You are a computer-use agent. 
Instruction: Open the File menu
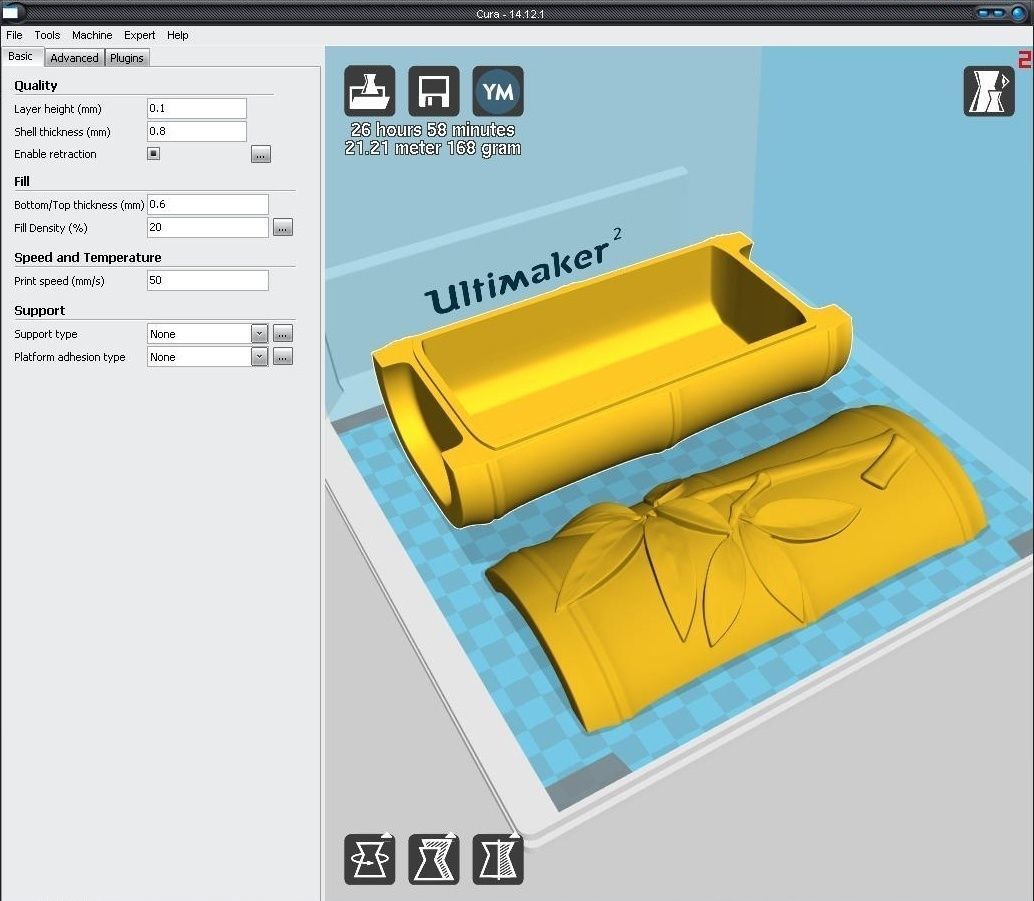pyautogui.click(x=14, y=35)
